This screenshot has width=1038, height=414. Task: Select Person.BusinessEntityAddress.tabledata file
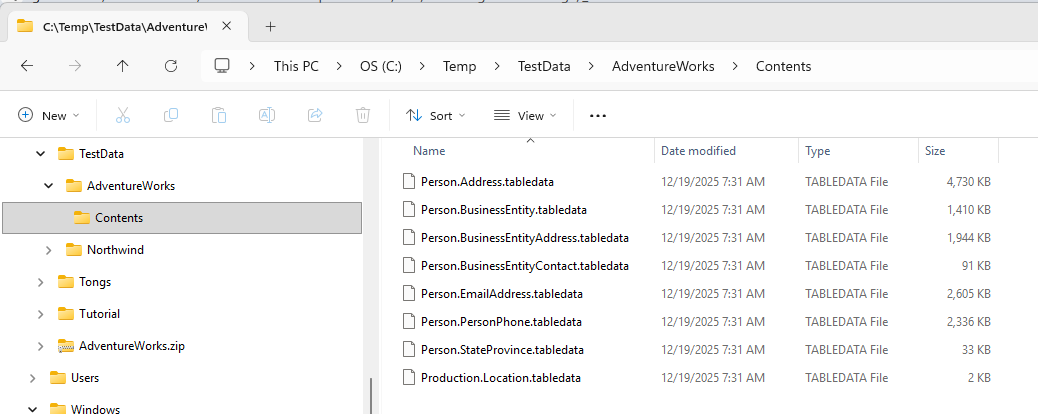click(x=524, y=237)
